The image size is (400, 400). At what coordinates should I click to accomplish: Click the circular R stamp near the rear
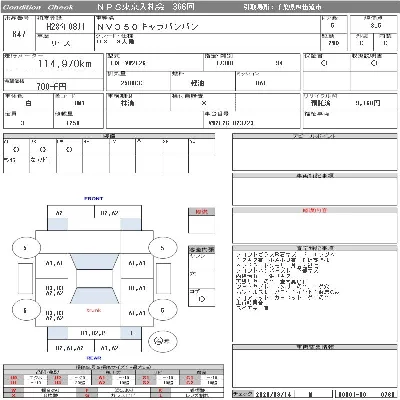point(162,341)
